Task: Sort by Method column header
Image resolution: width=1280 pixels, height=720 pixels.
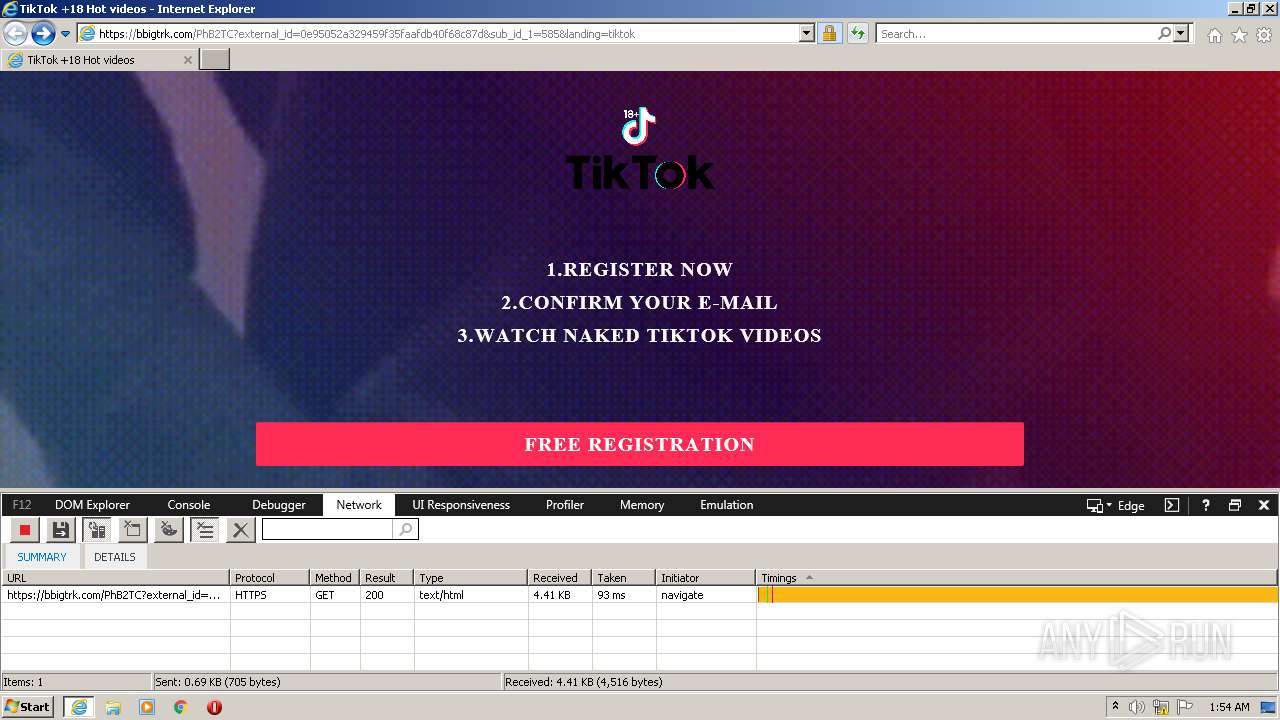Action: tap(335, 578)
